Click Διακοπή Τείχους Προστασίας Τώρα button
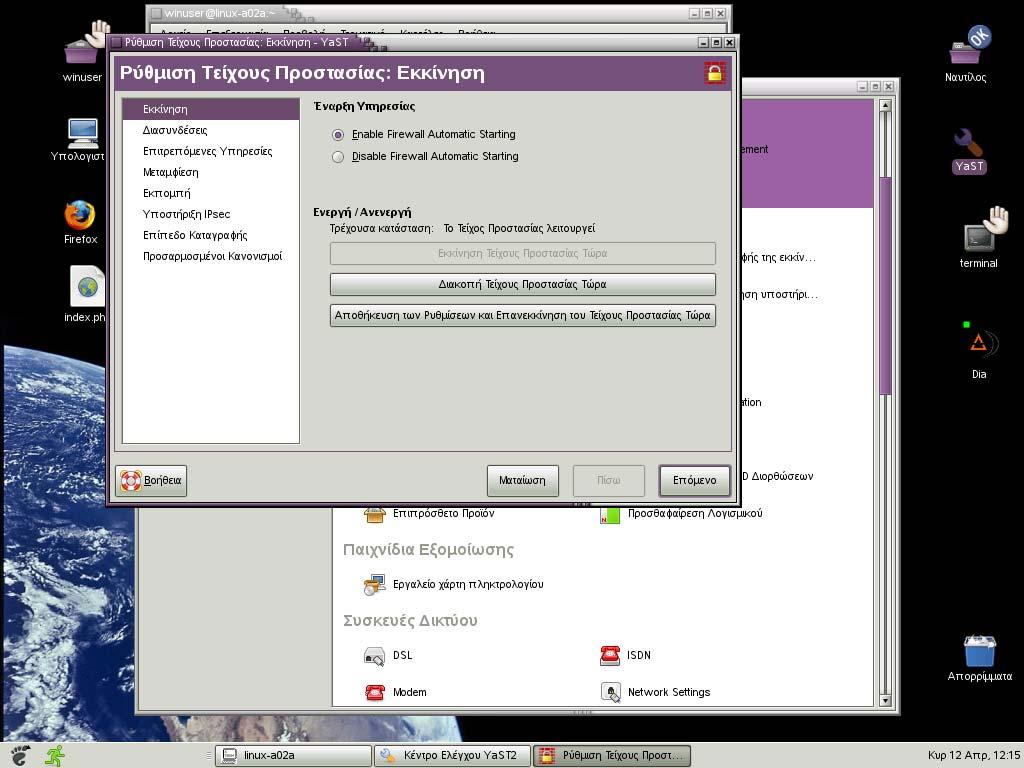 pos(522,284)
